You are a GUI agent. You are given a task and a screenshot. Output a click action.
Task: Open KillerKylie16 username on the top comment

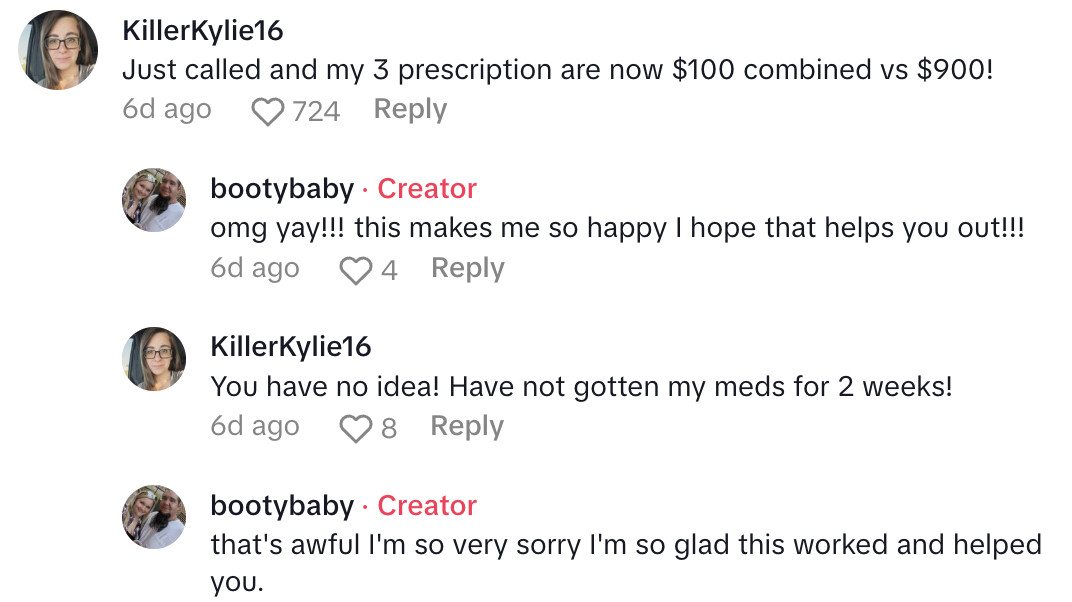coord(202,31)
